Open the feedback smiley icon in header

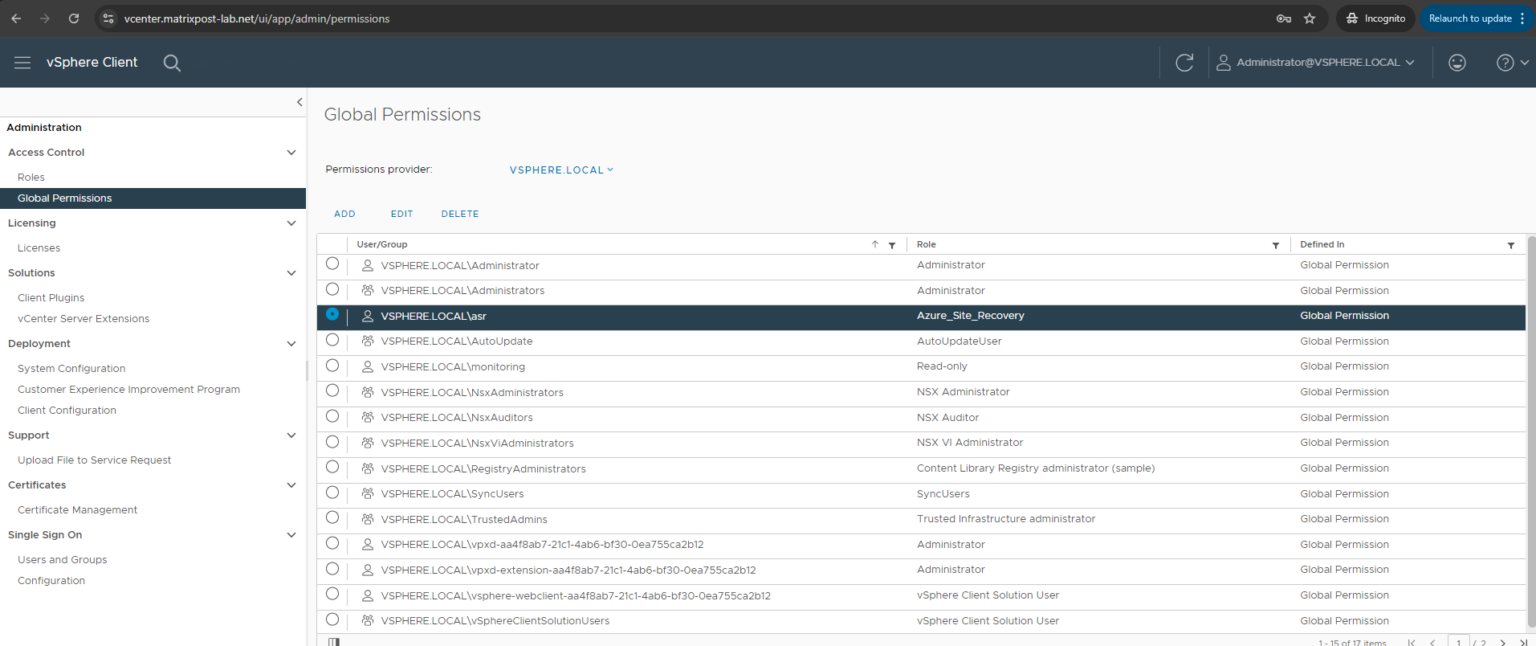[x=1457, y=62]
